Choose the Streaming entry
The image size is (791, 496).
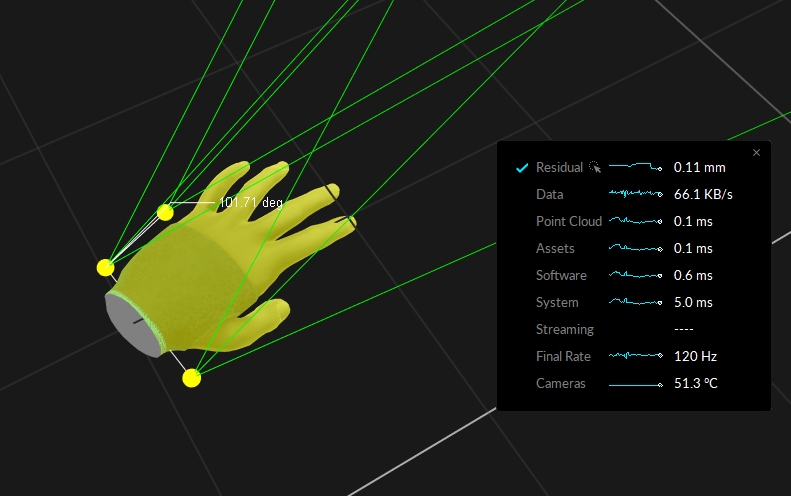564,329
